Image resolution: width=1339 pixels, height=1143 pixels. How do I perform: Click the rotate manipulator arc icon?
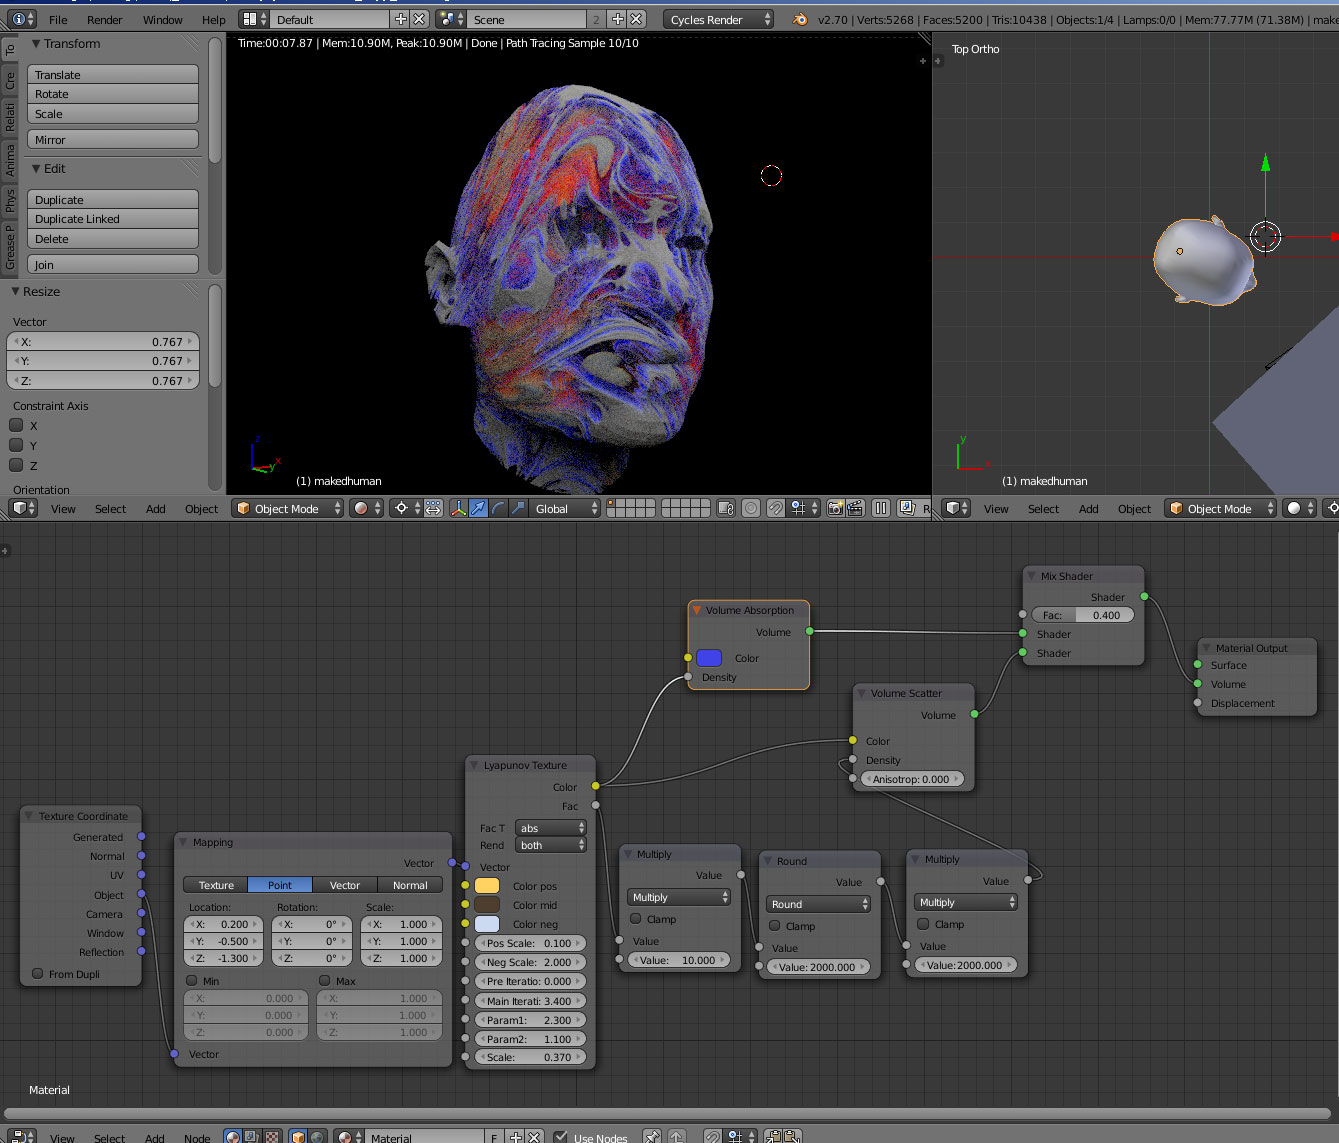pos(498,508)
